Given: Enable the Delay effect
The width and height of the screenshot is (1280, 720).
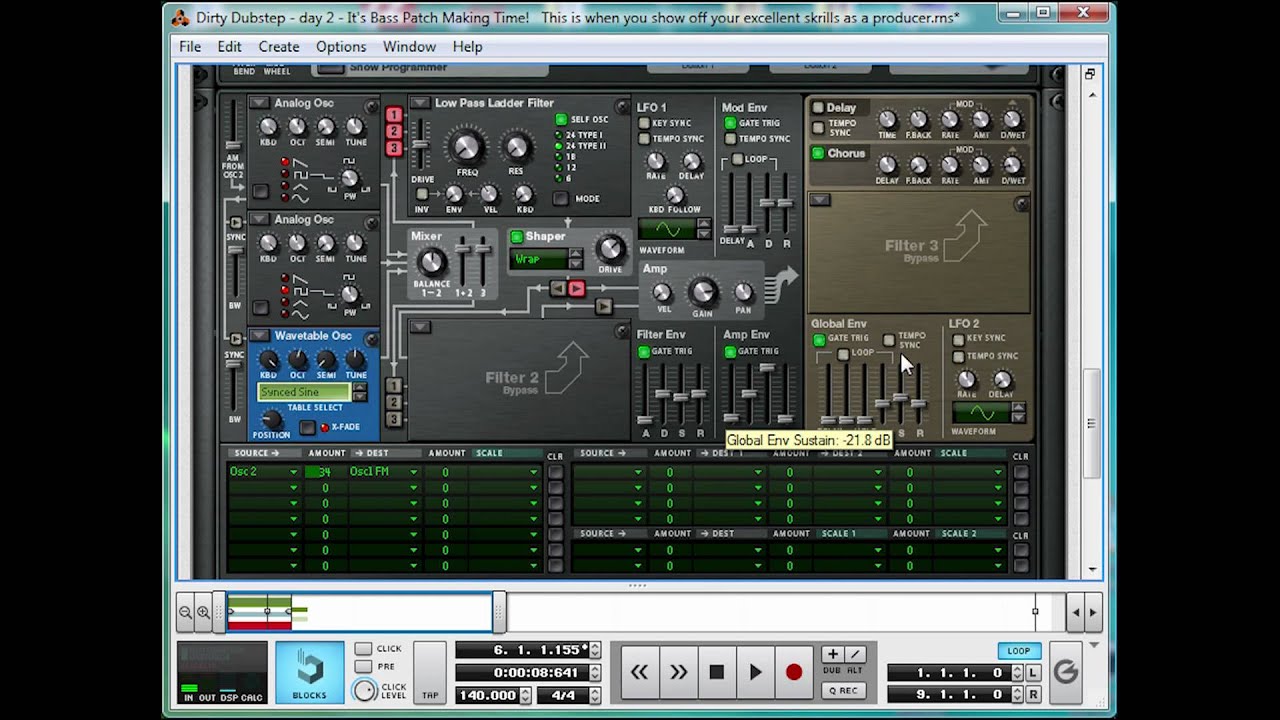Looking at the screenshot, I should click(x=818, y=107).
